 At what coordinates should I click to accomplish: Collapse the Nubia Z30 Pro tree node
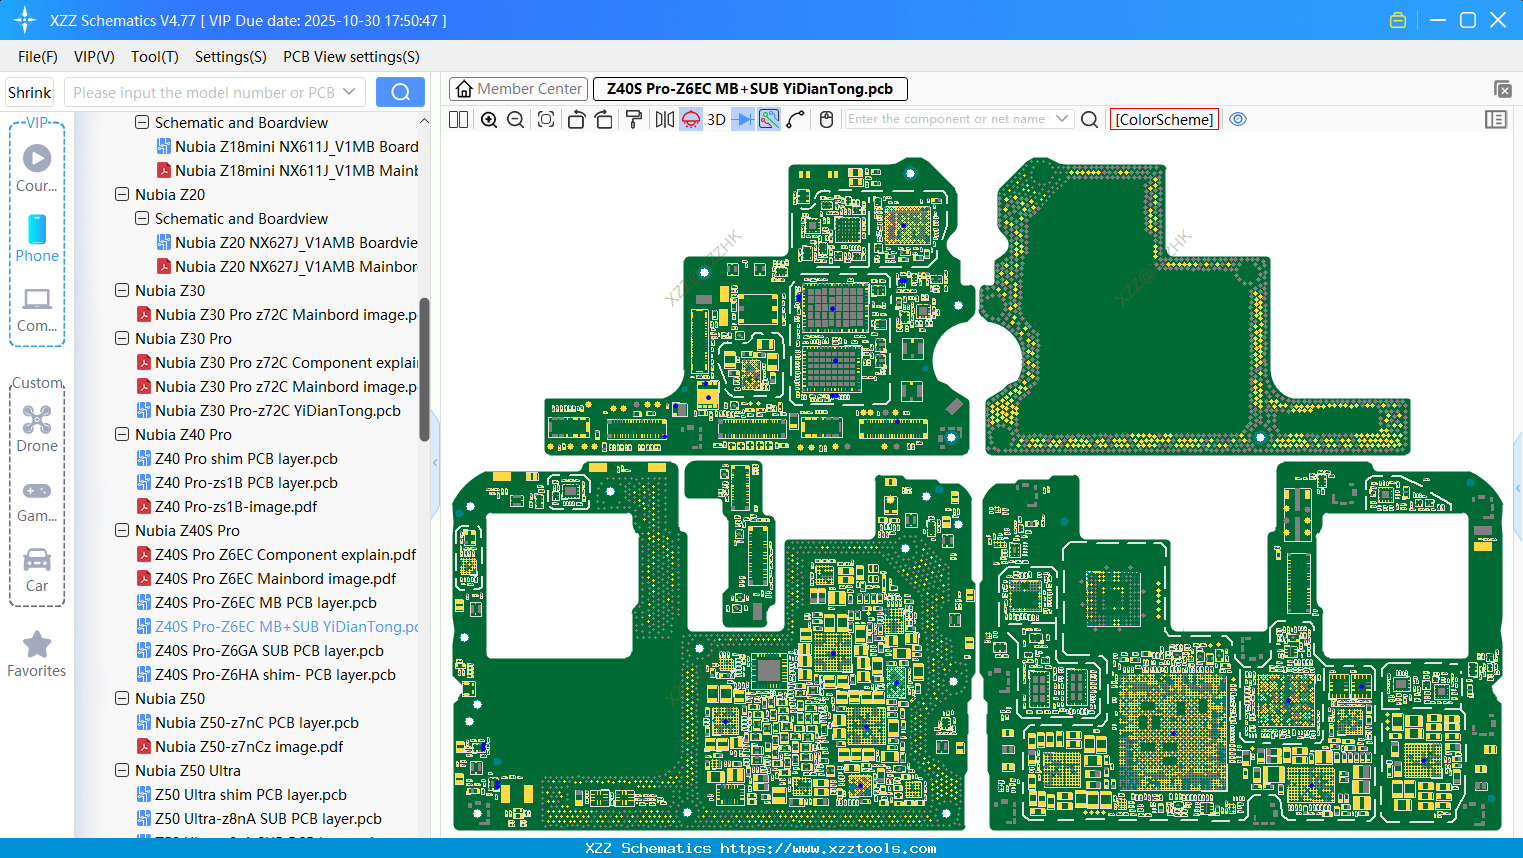click(x=122, y=339)
